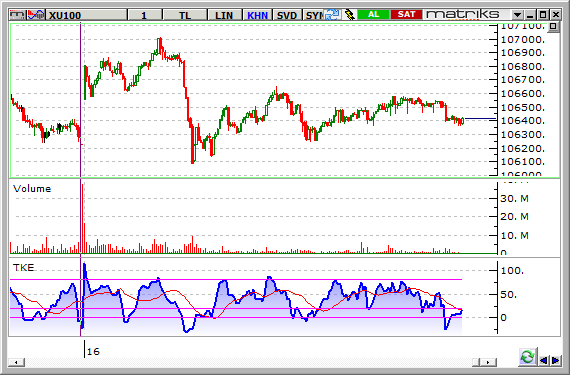Image resolution: width=570 pixels, height=375 pixels.
Task: Click the Volume panel label
Action: coord(32,189)
